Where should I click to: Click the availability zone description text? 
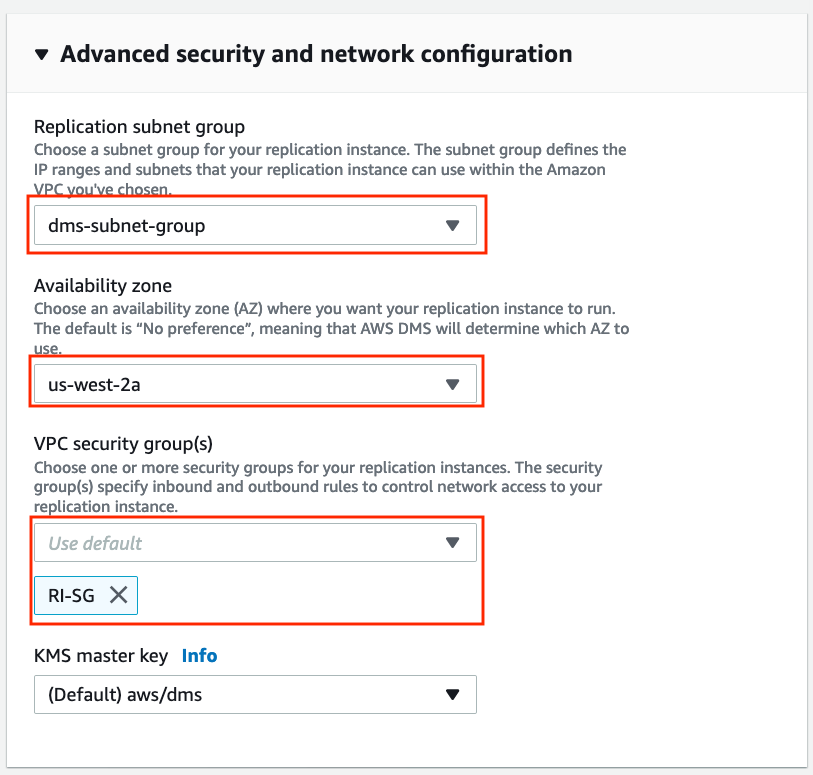pyautogui.click(x=331, y=328)
